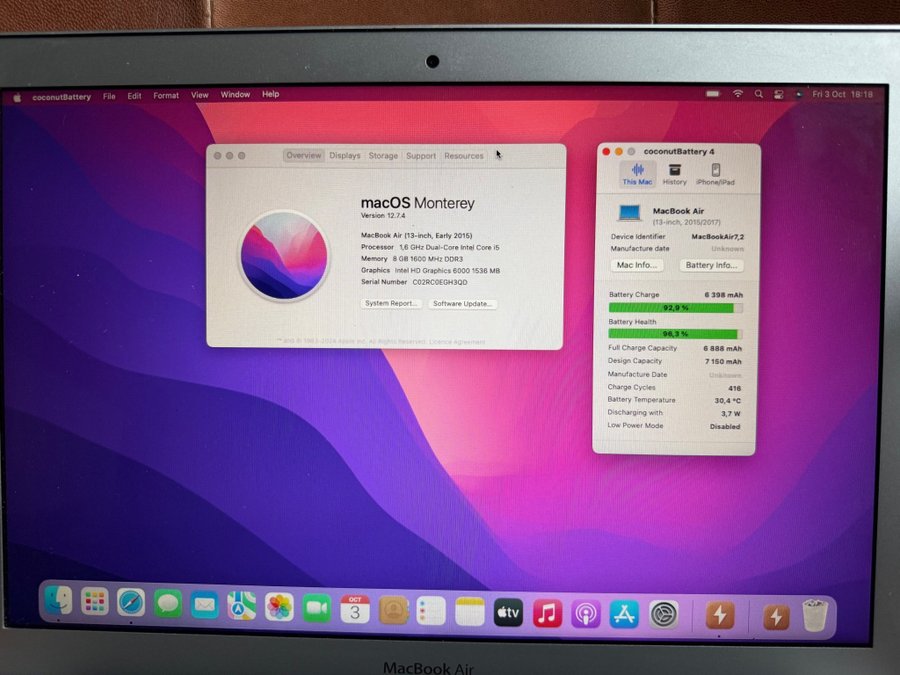Open the App Store dock icon

(624, 613)
